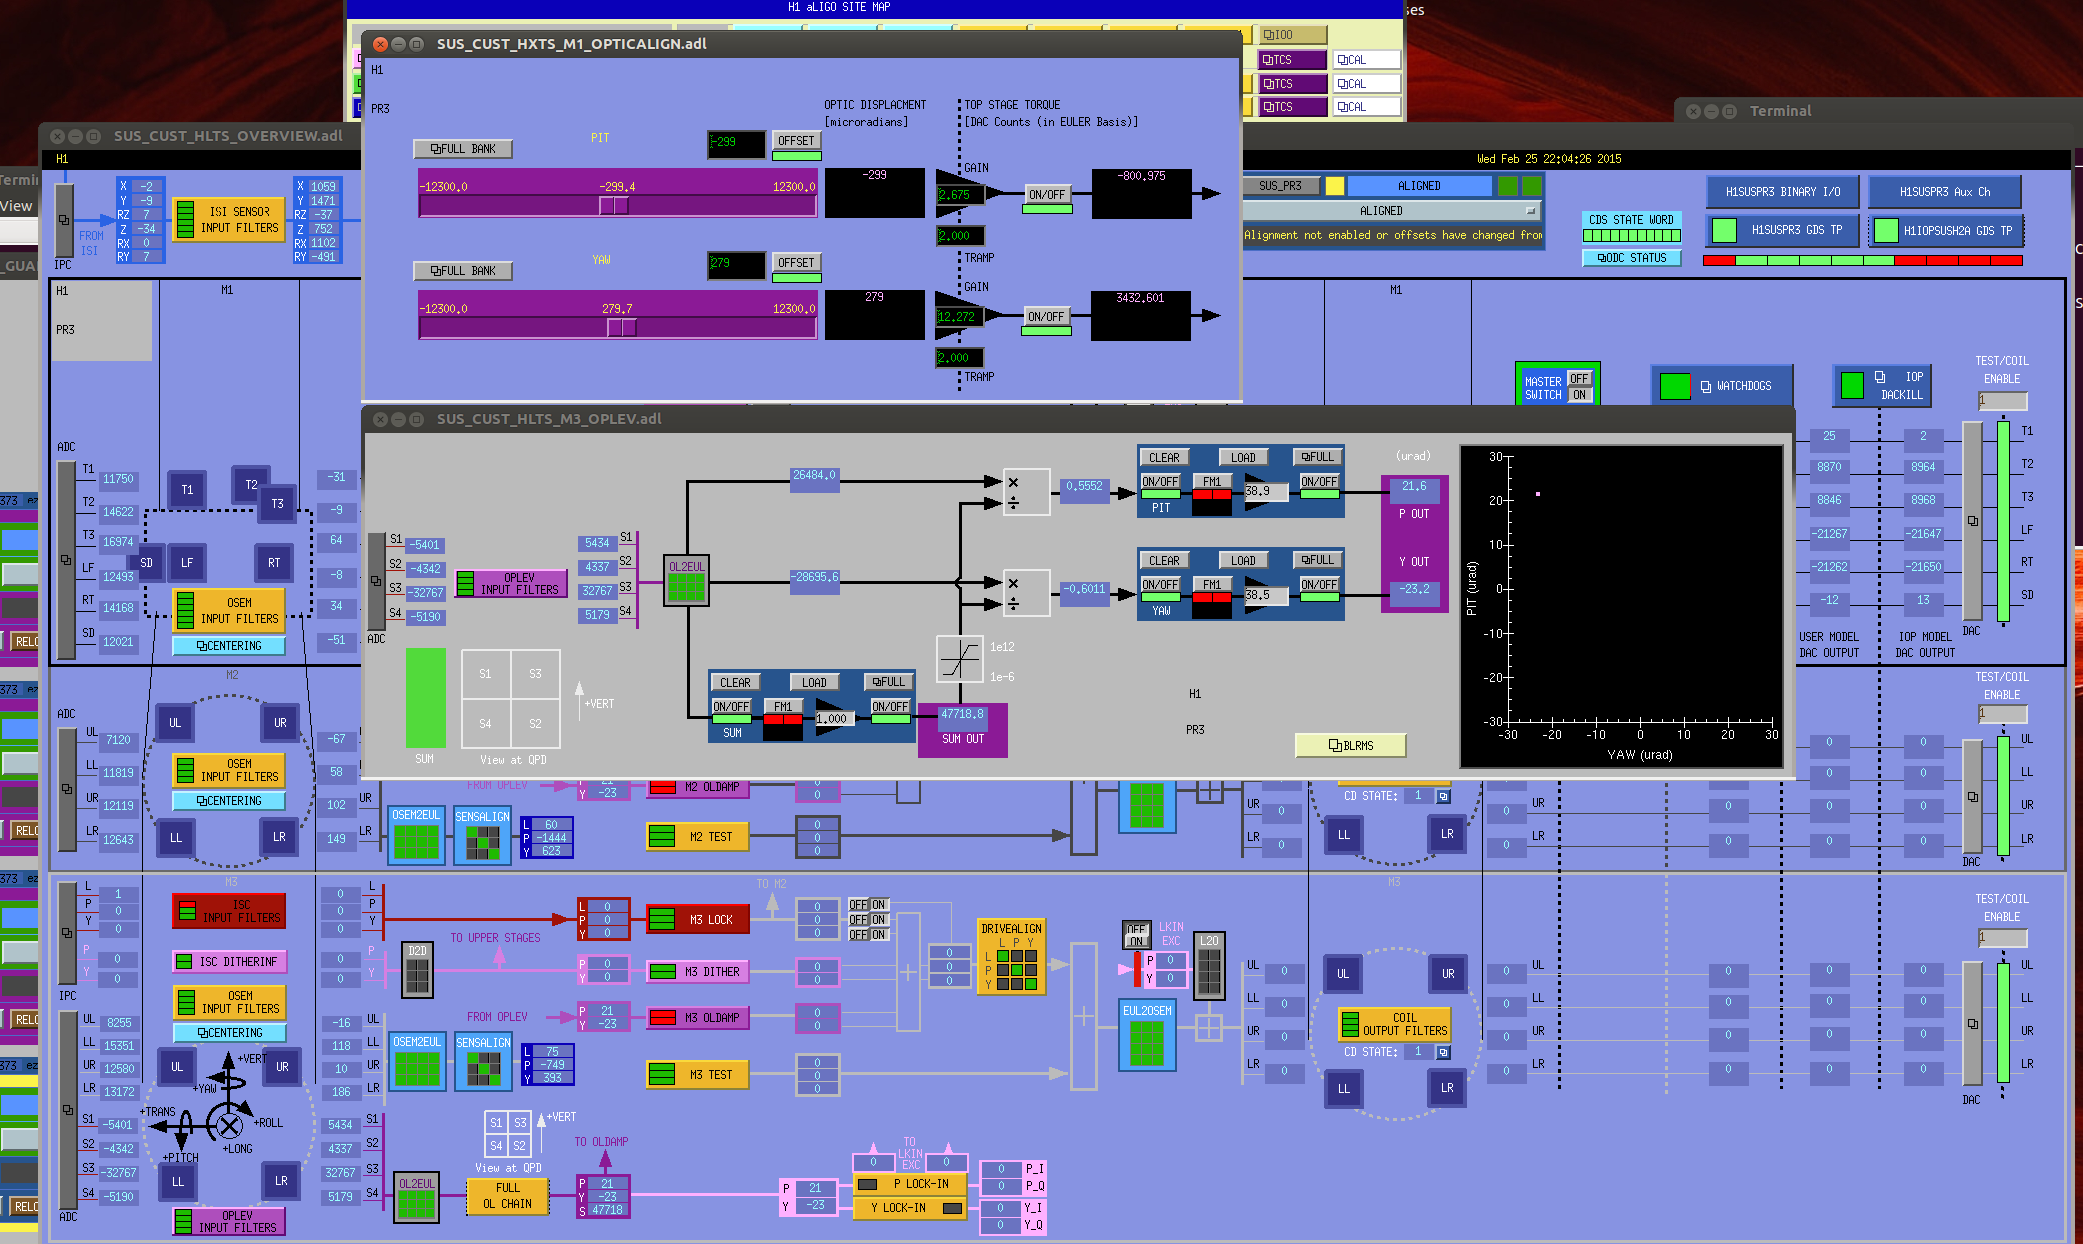Open the M3 SENSALIGN matrix block
This screenshot has height=1244, width=2083.
coord(483,1061)
